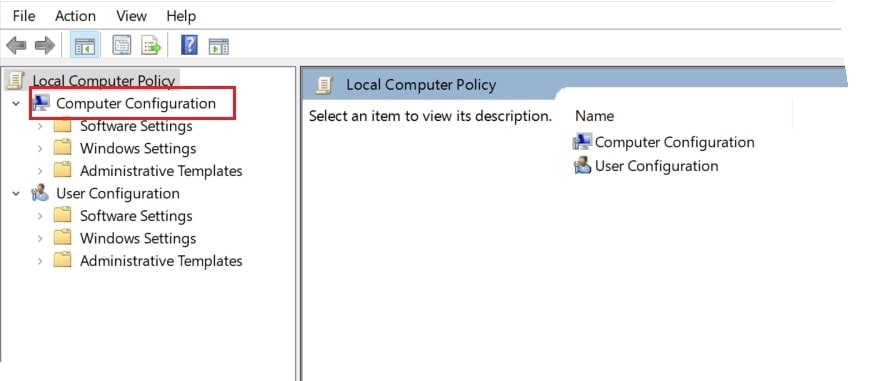Click folder icon of Windows Settings under User Configuration
This screenshot has width=869, height=381.
[63, 238]
